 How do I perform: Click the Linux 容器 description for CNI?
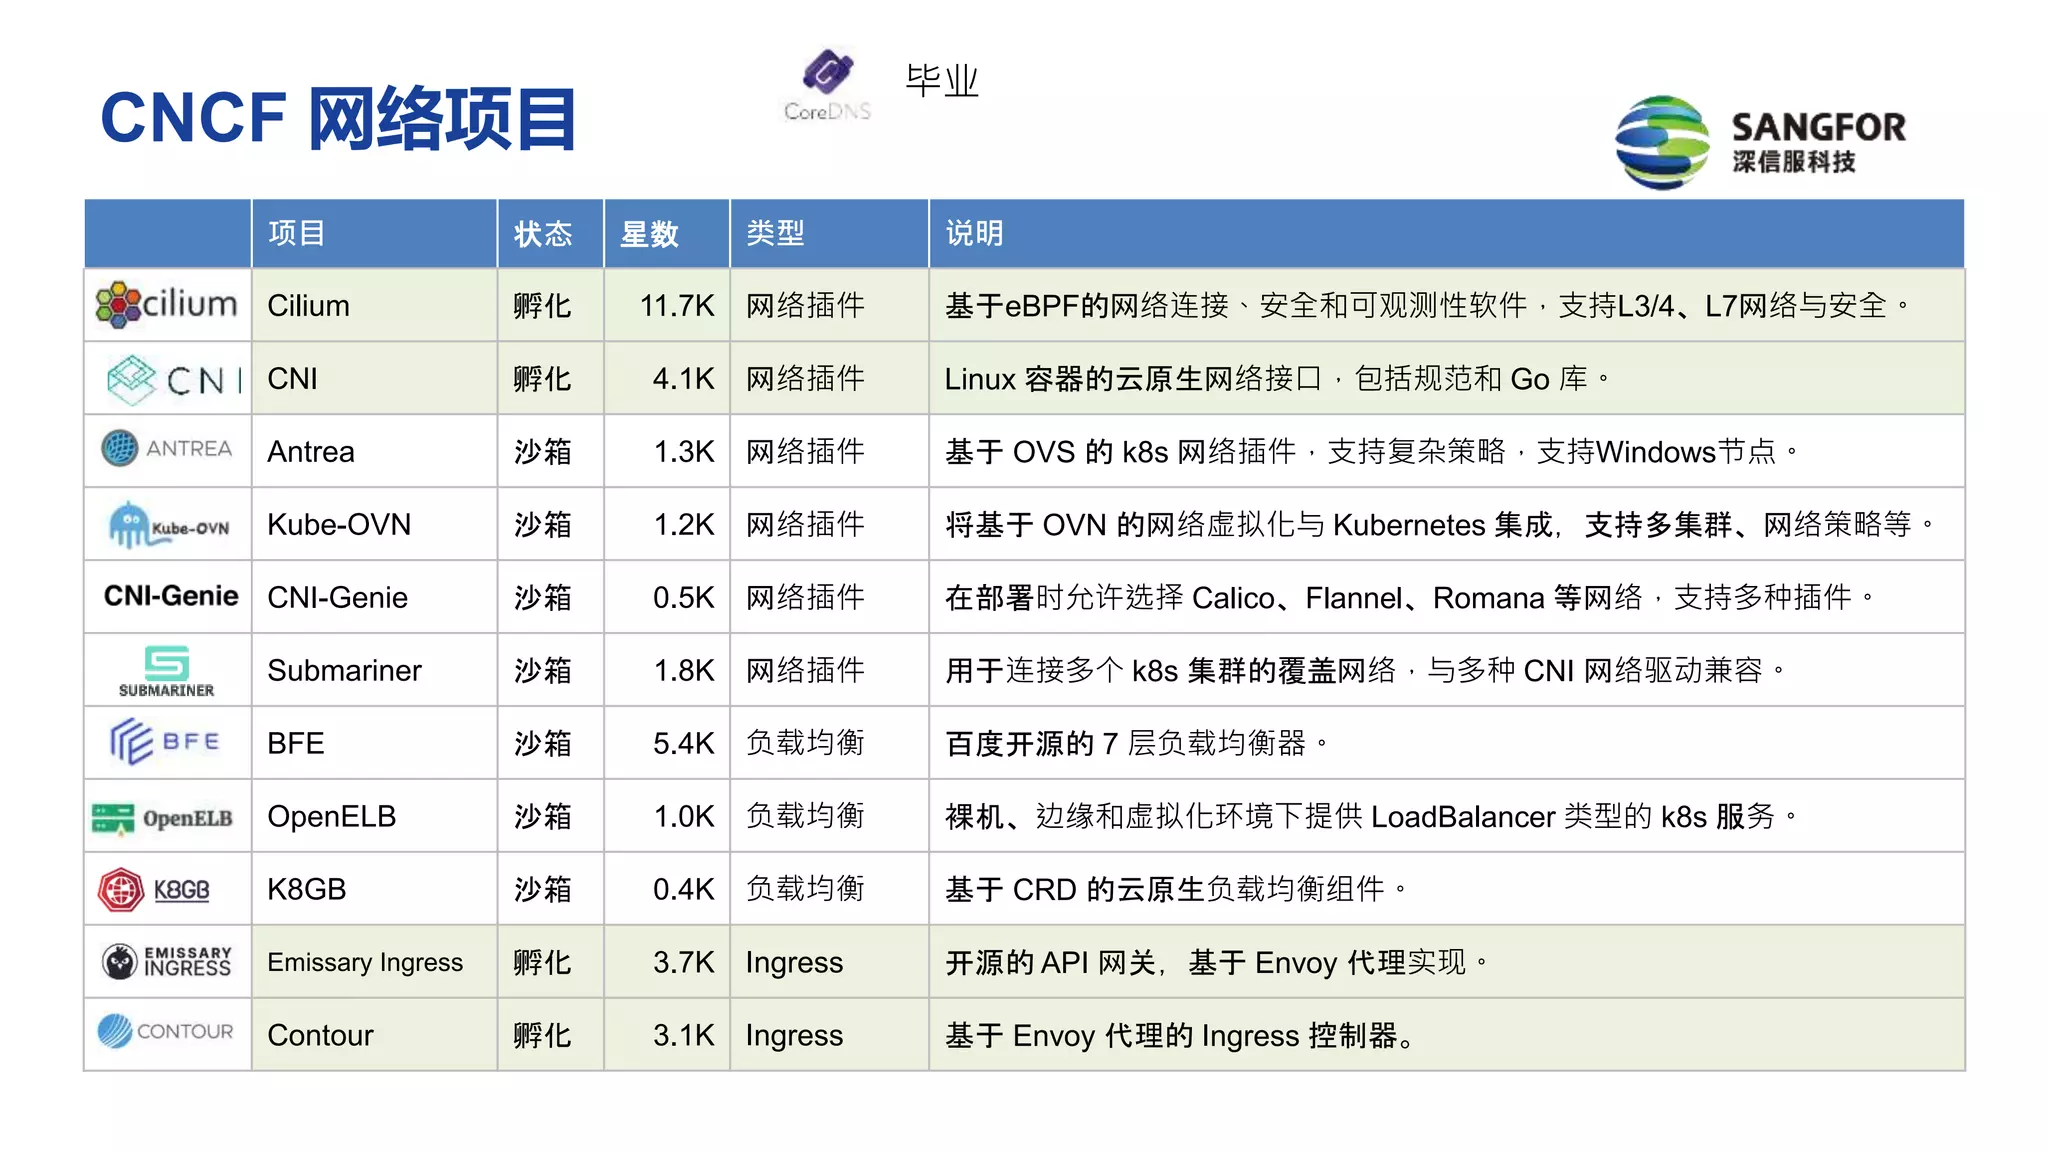[1277, 378]
